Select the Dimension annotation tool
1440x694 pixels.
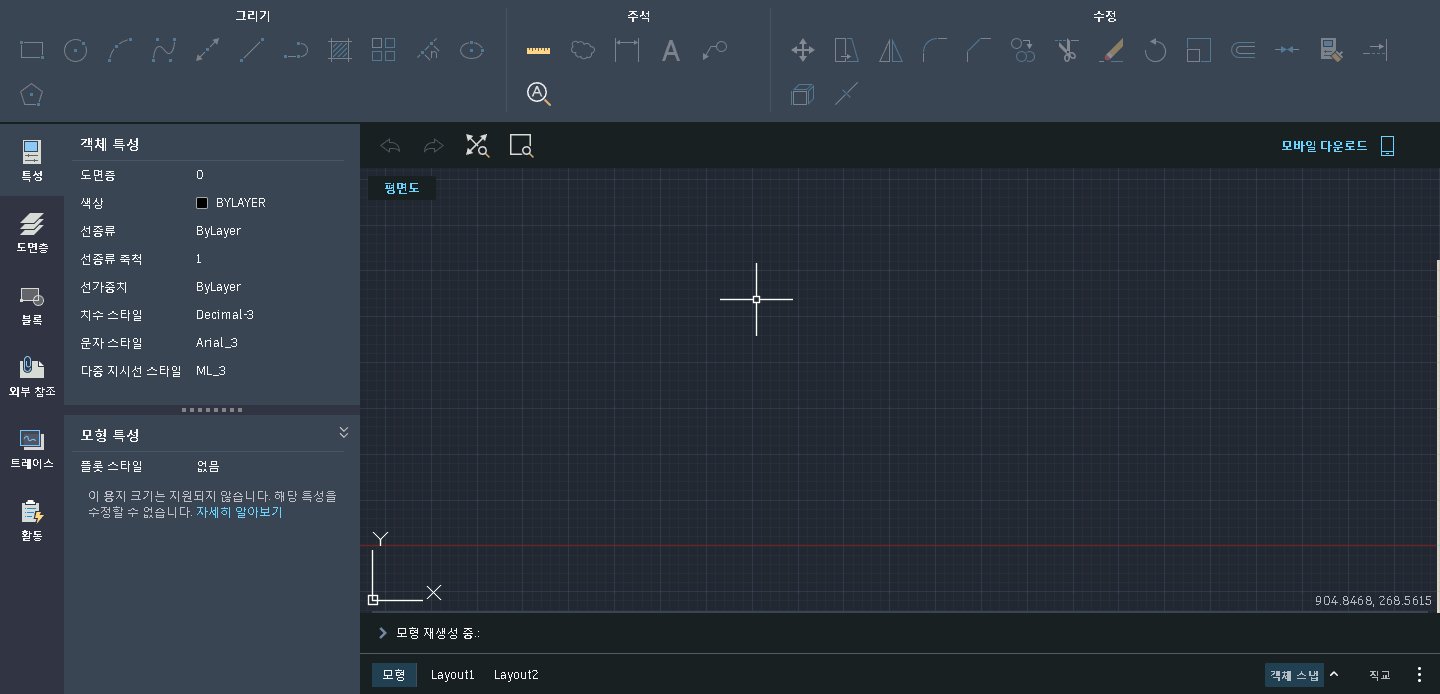point(627,50)
